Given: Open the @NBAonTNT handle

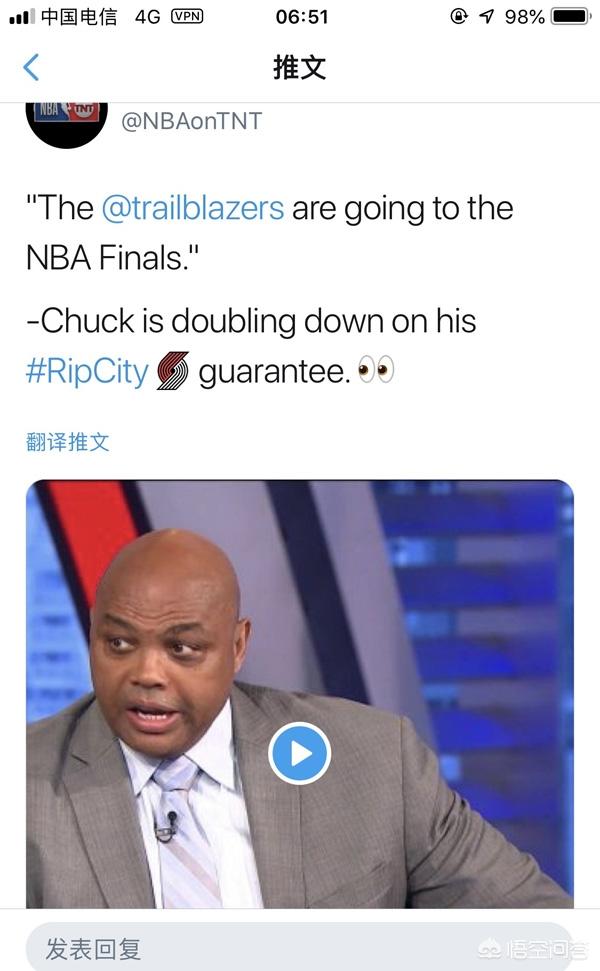Looking at the screenshot, I should click(192, 121).
